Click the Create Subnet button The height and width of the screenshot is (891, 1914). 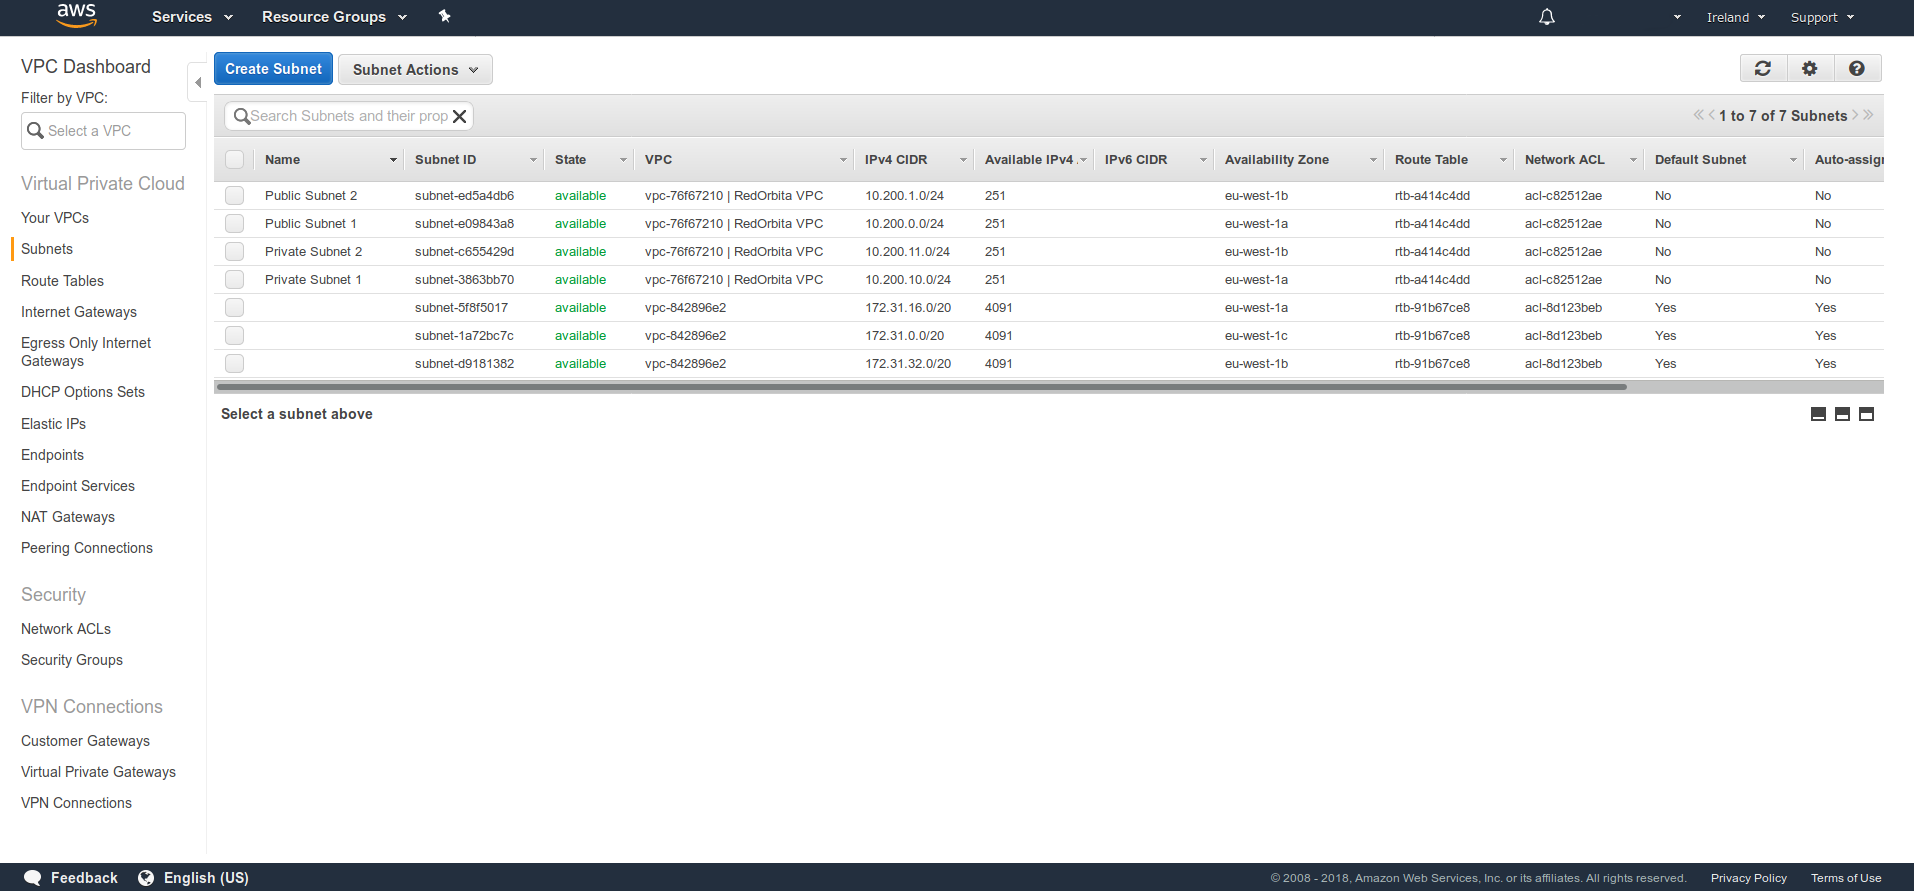pyautogui.click(x=273, y=69)
